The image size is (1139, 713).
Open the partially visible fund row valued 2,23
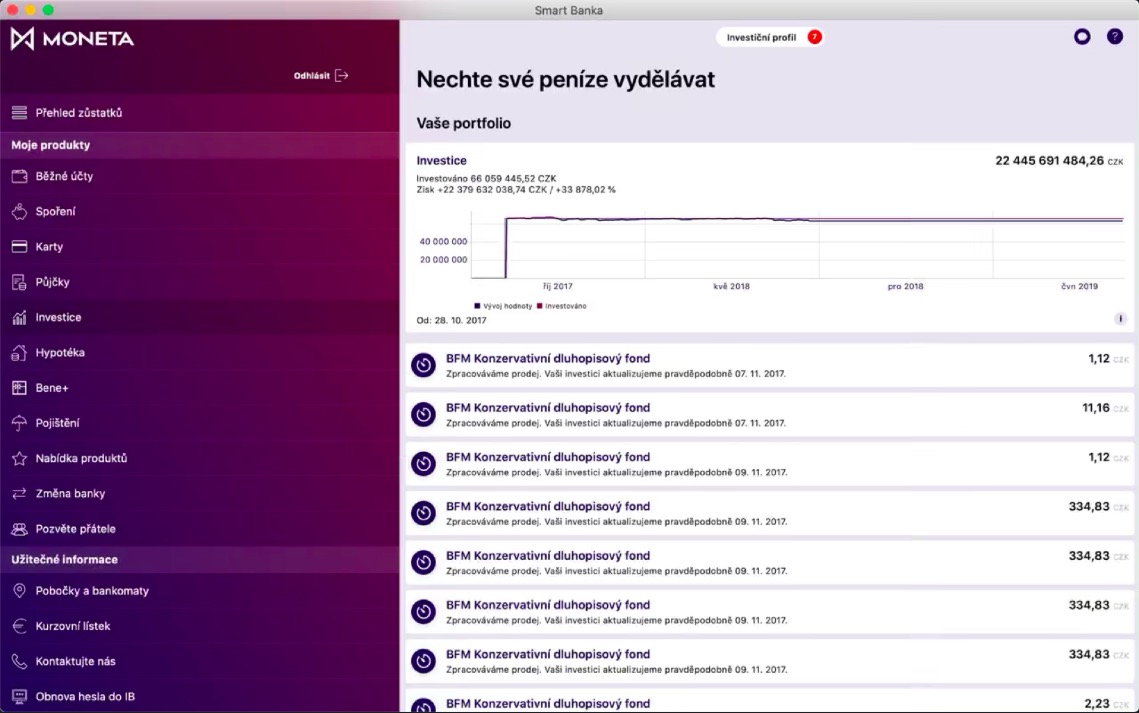[x=769, y=702]
